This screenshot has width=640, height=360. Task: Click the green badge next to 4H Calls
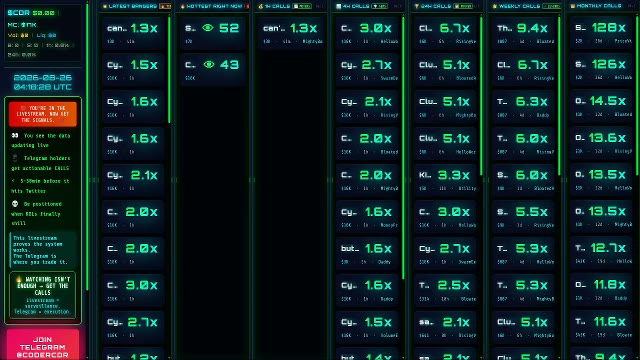pyautogui.click(x=380, y=6)
